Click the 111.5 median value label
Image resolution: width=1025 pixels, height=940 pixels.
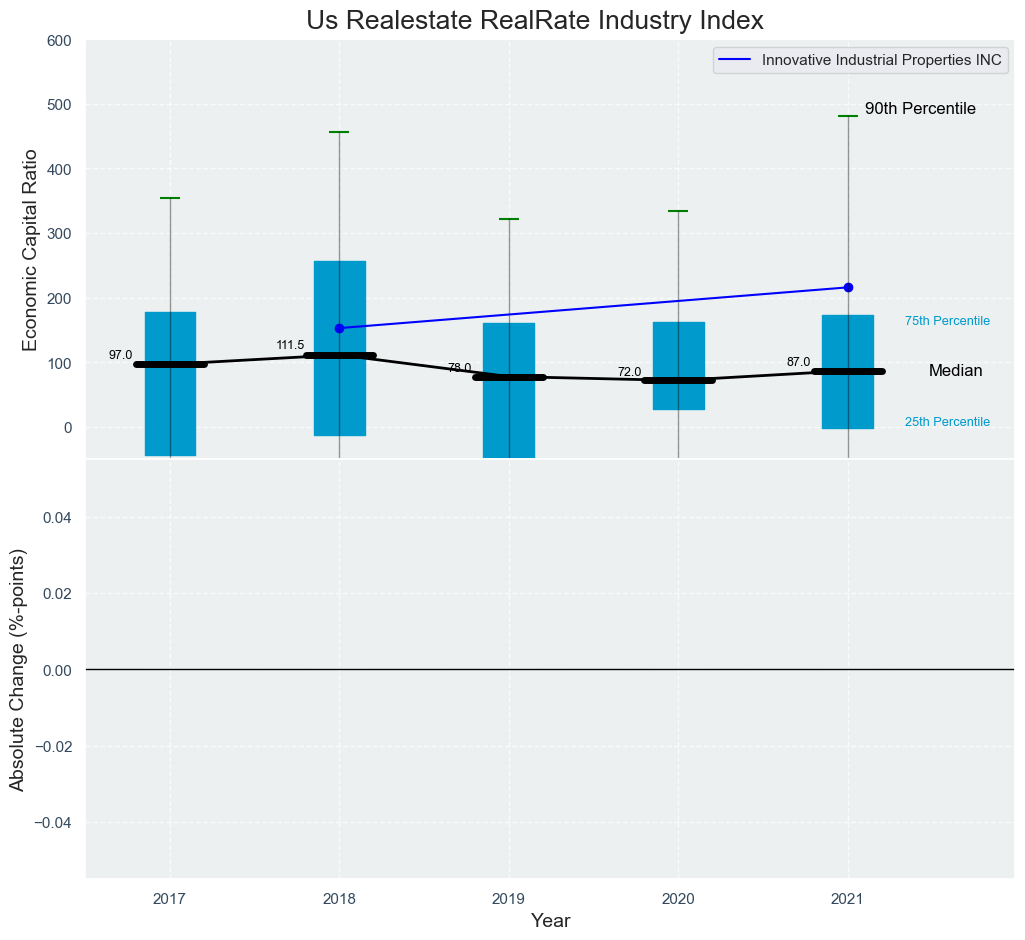(290, 346)
